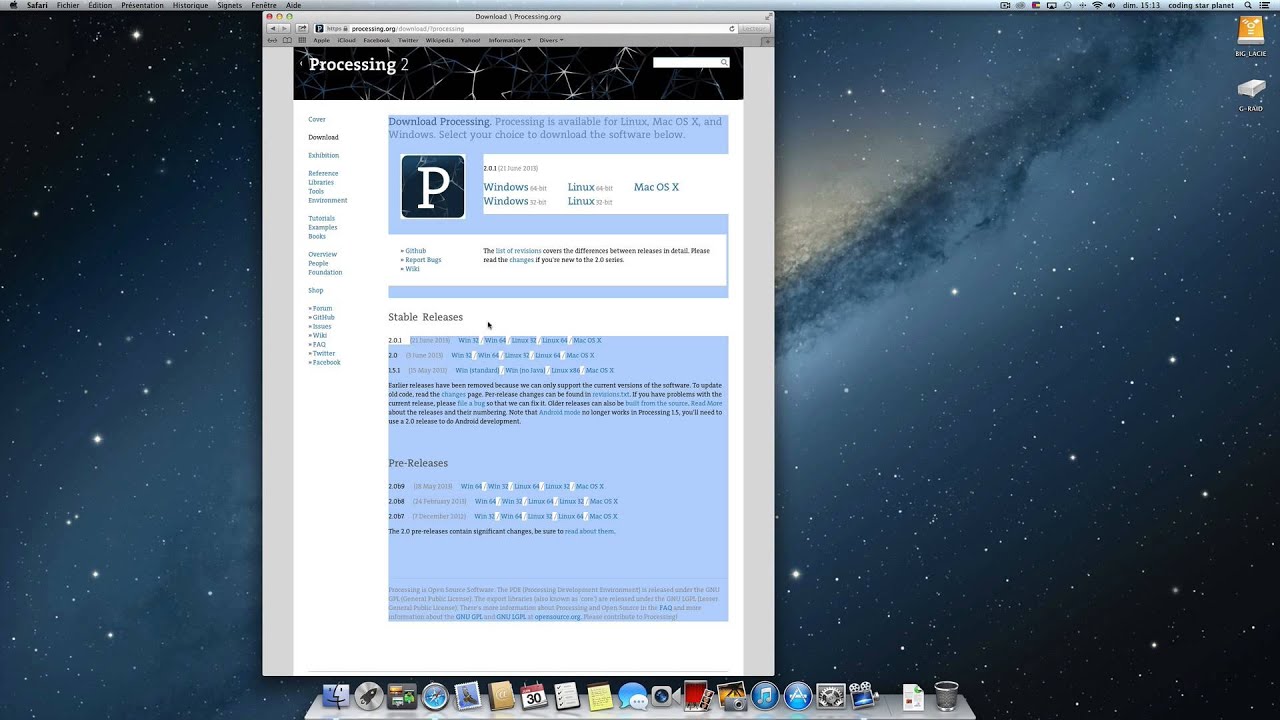Open iTunes music note icon in dock
Screen dimensions: 1280x720
[764, 696]
